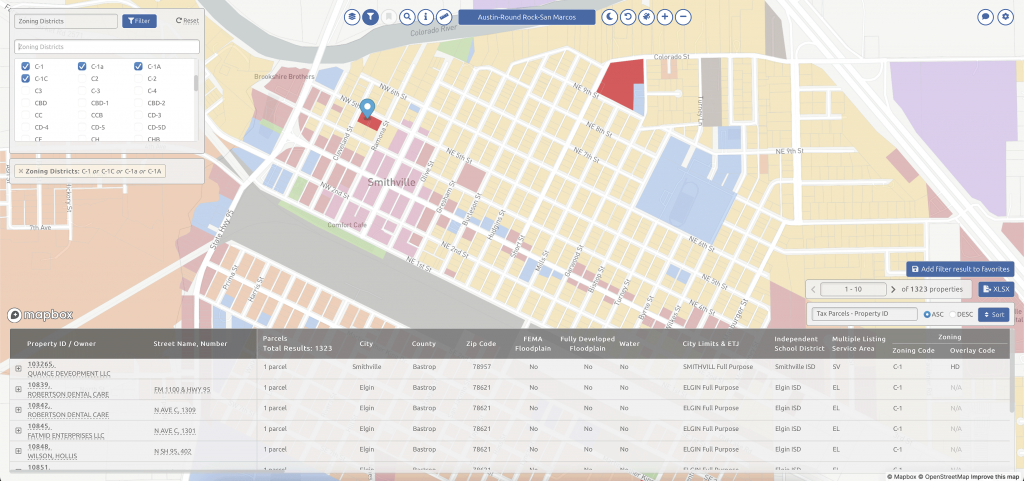Open the magnifier search tool
The image size is (1024, 481).
pos(408,17)
